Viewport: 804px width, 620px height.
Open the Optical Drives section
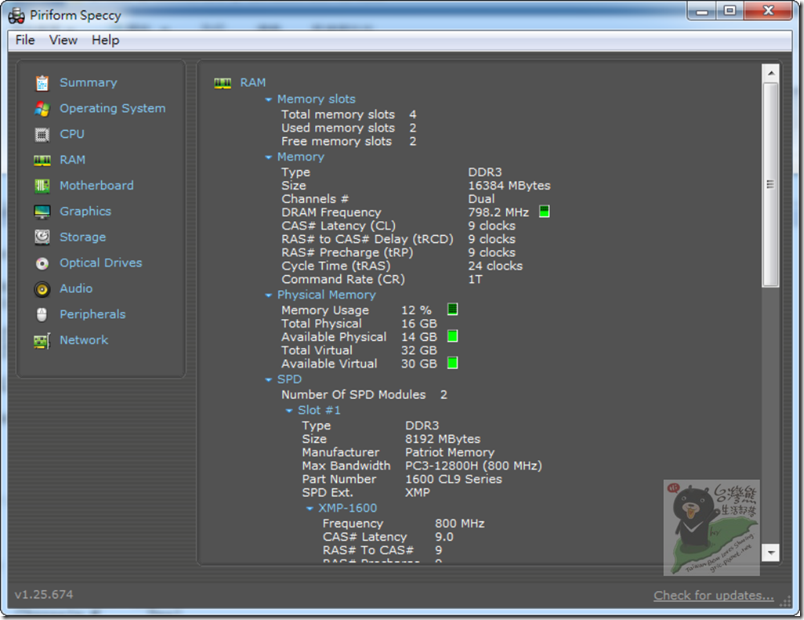point(100,263)
